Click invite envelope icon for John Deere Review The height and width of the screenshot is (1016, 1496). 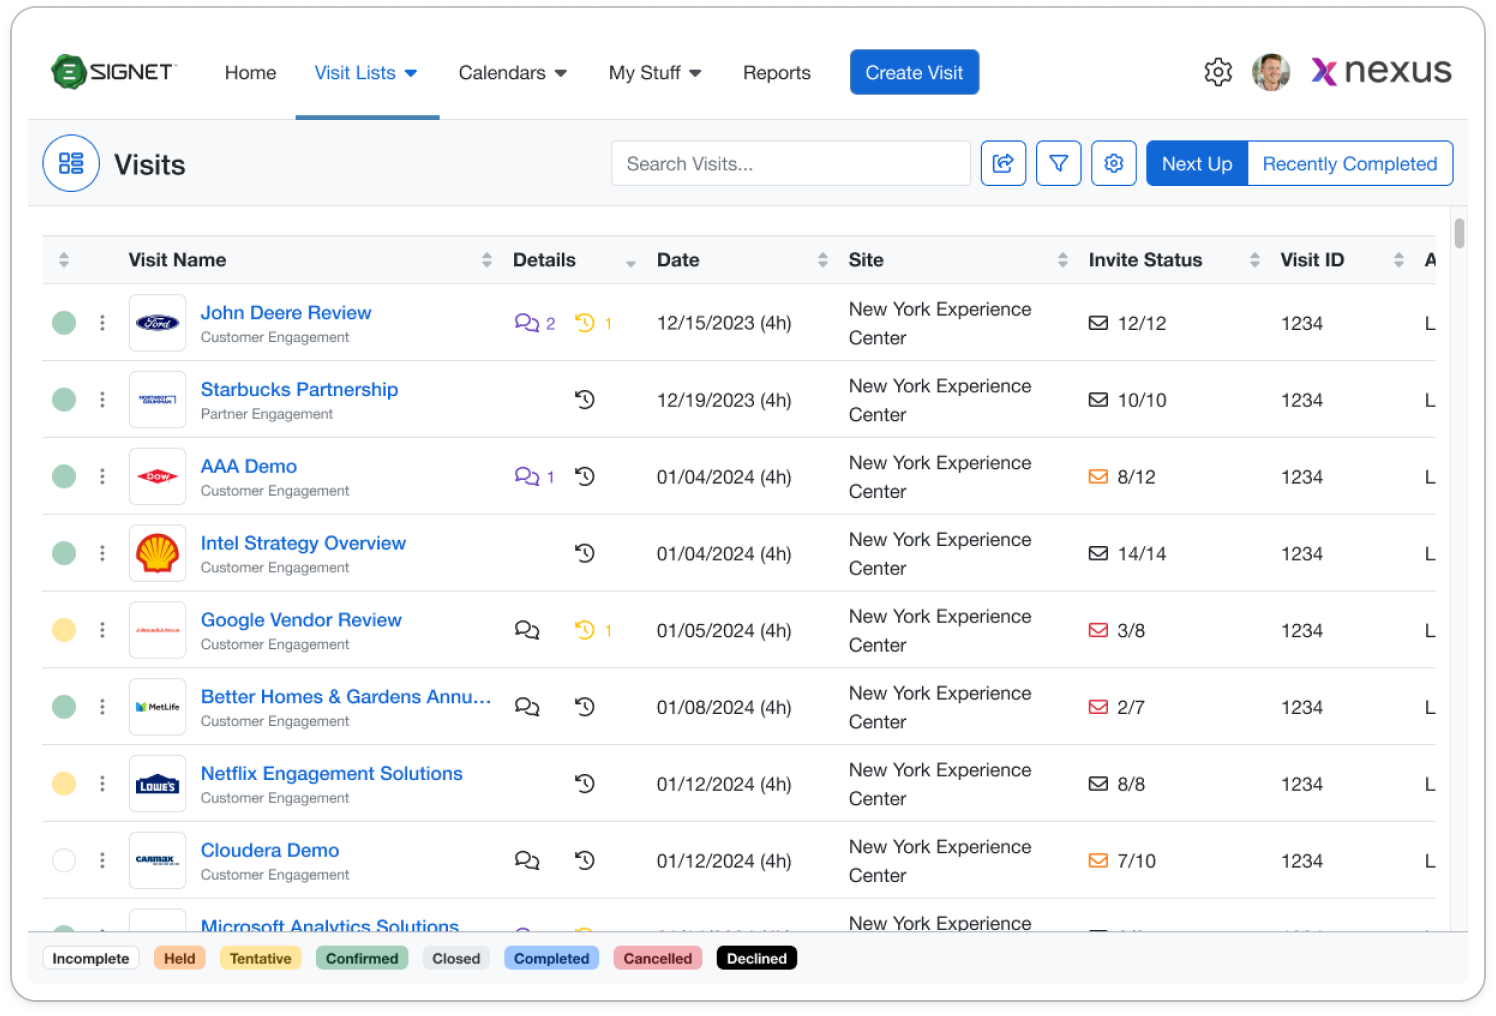coord(1098,323)
